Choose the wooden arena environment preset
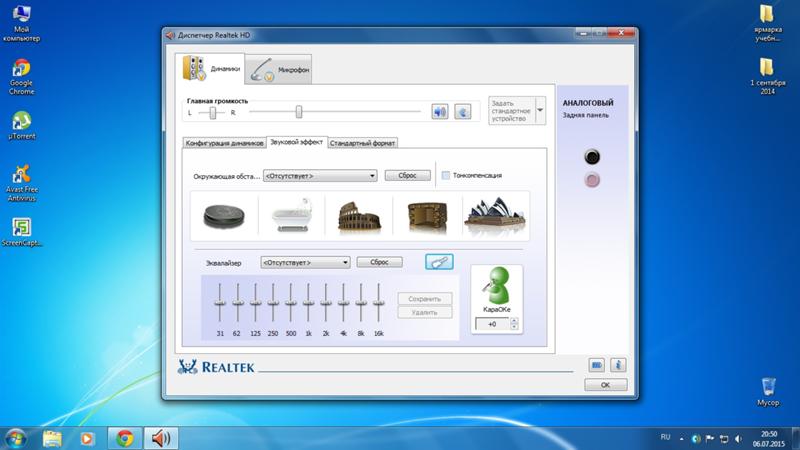 [428, 216]
